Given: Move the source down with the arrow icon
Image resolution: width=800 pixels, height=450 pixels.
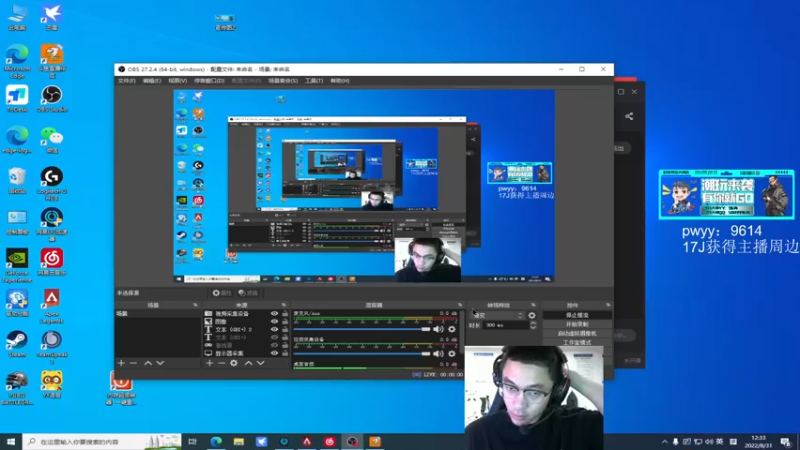Looking at the screenshot, I should [261, 363].
